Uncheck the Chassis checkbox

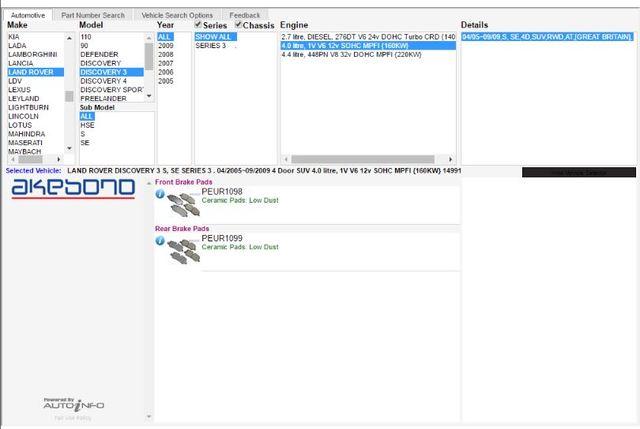coord(238,25)
